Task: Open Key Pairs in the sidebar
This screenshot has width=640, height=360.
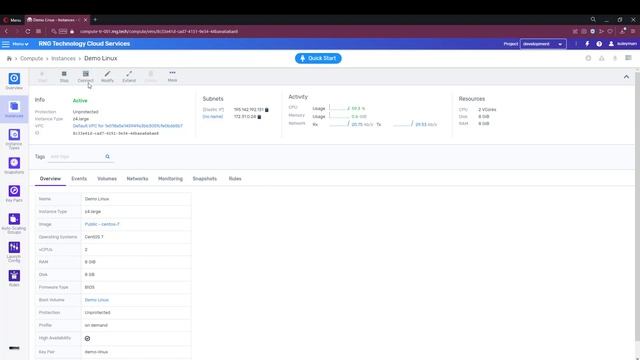Action: coord(14,194)
